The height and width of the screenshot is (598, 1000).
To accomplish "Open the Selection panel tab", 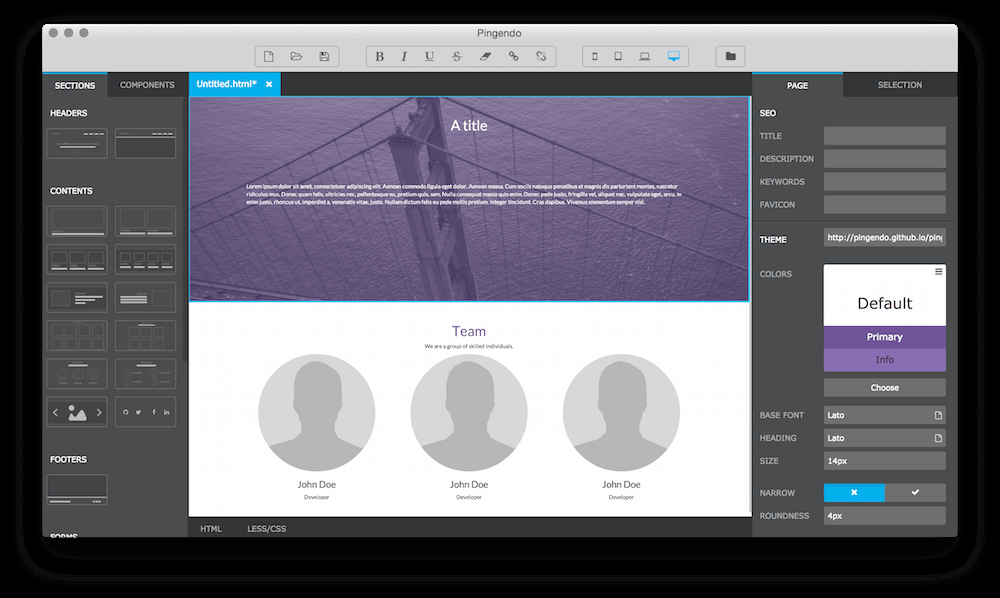I will click(x=899, y=85).
